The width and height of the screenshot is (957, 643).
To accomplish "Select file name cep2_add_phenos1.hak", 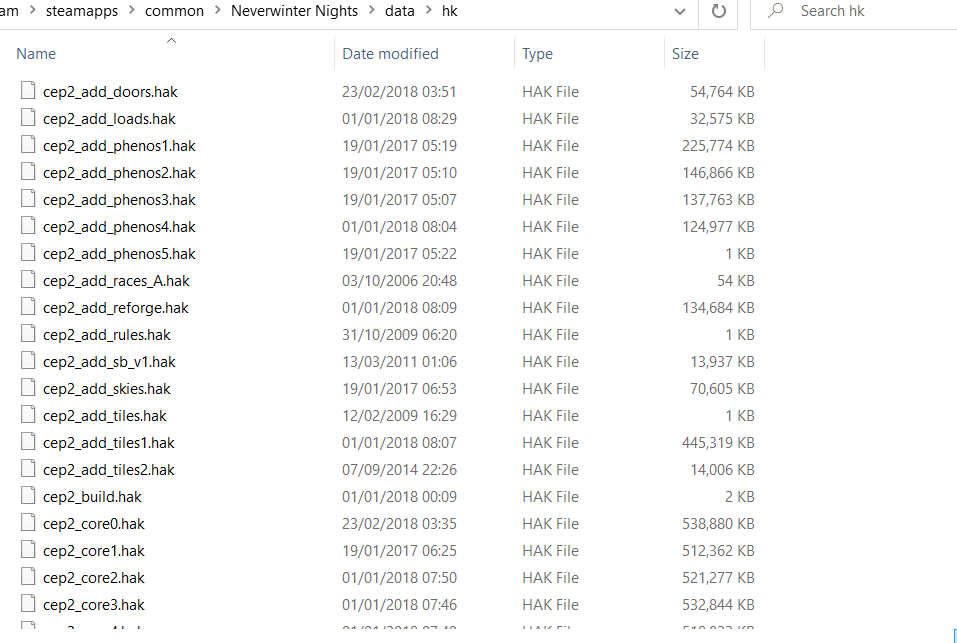I will (120, 146).
